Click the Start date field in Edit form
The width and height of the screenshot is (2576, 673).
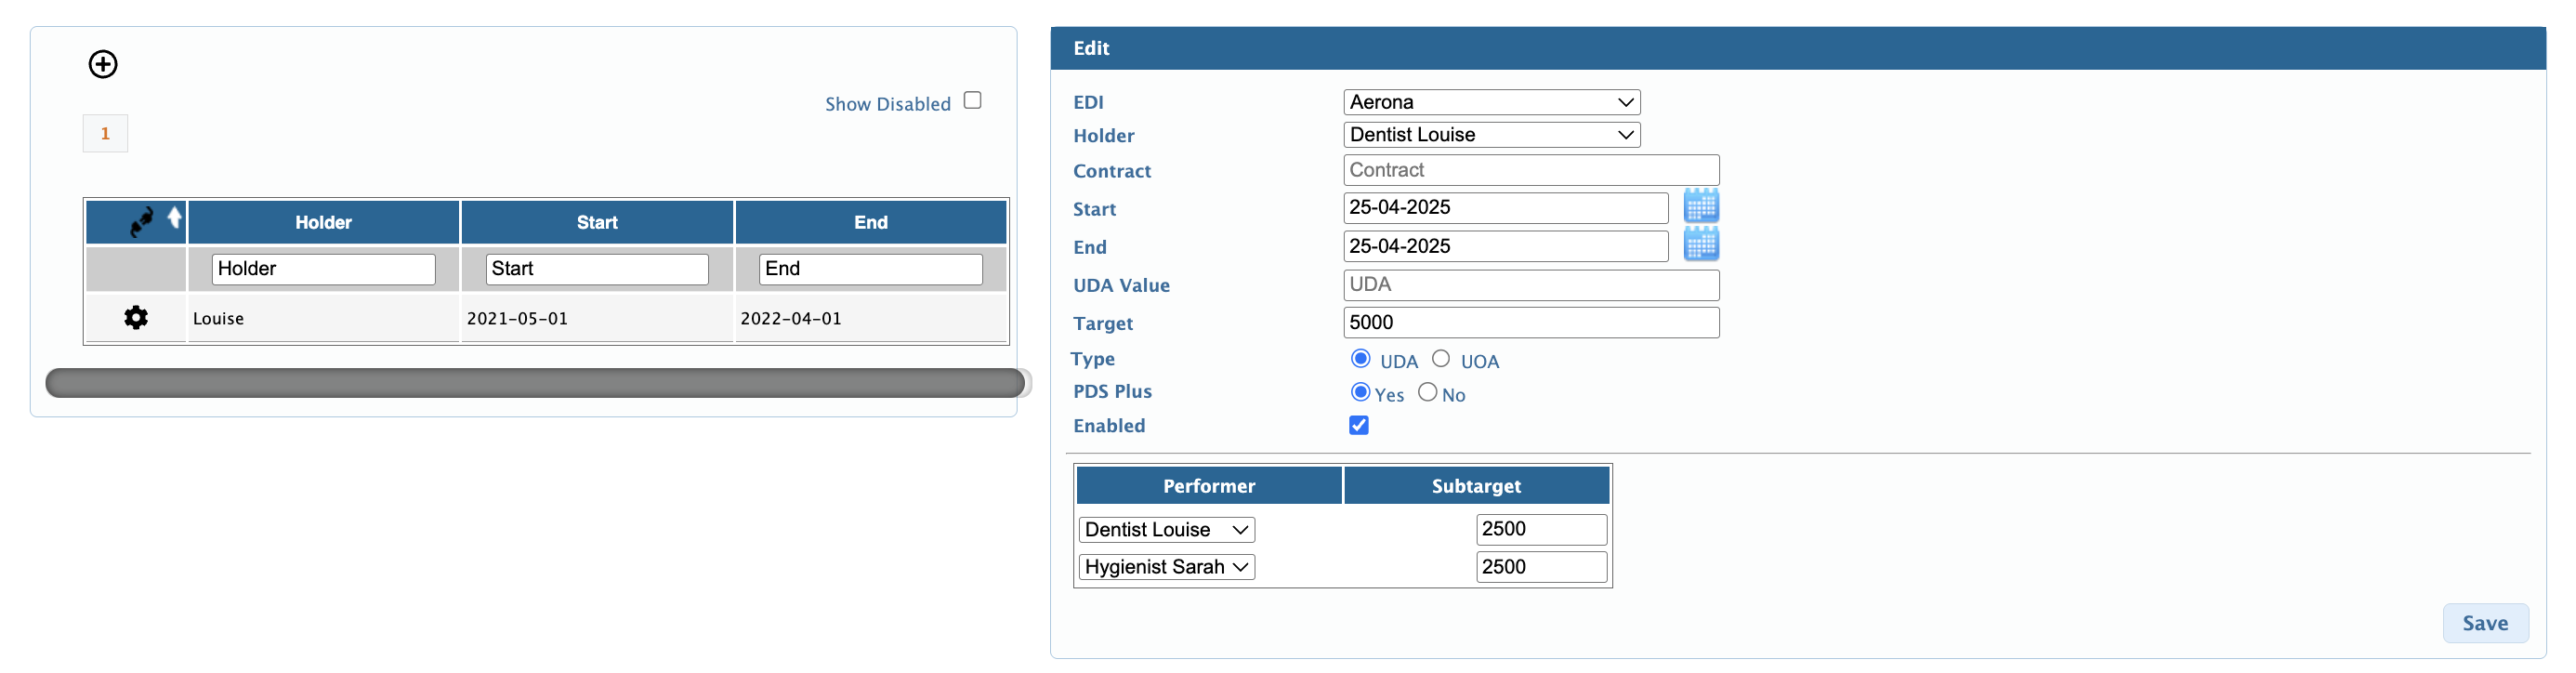coord(1506,208)
